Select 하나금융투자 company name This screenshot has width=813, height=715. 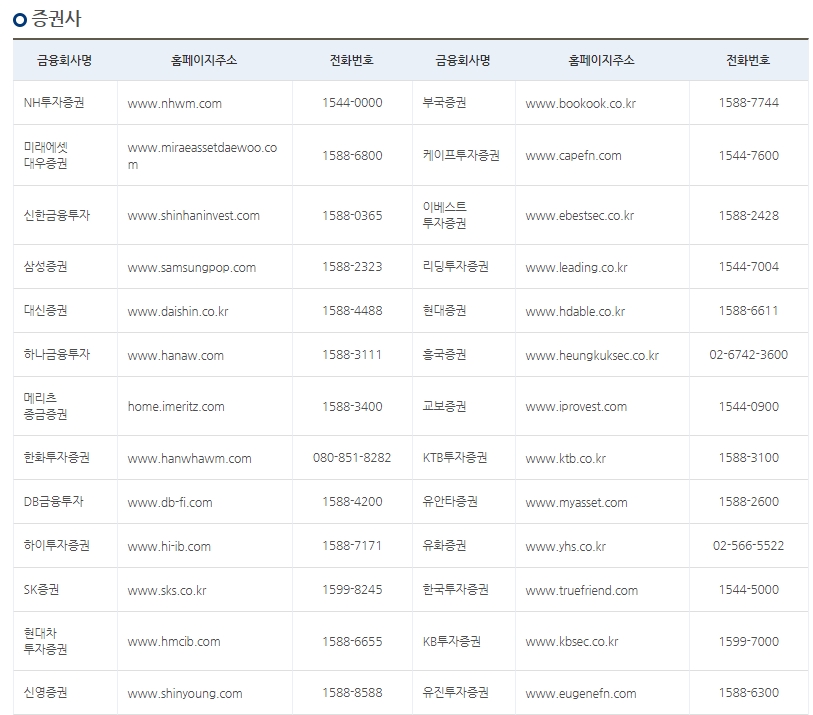point(57,355)
